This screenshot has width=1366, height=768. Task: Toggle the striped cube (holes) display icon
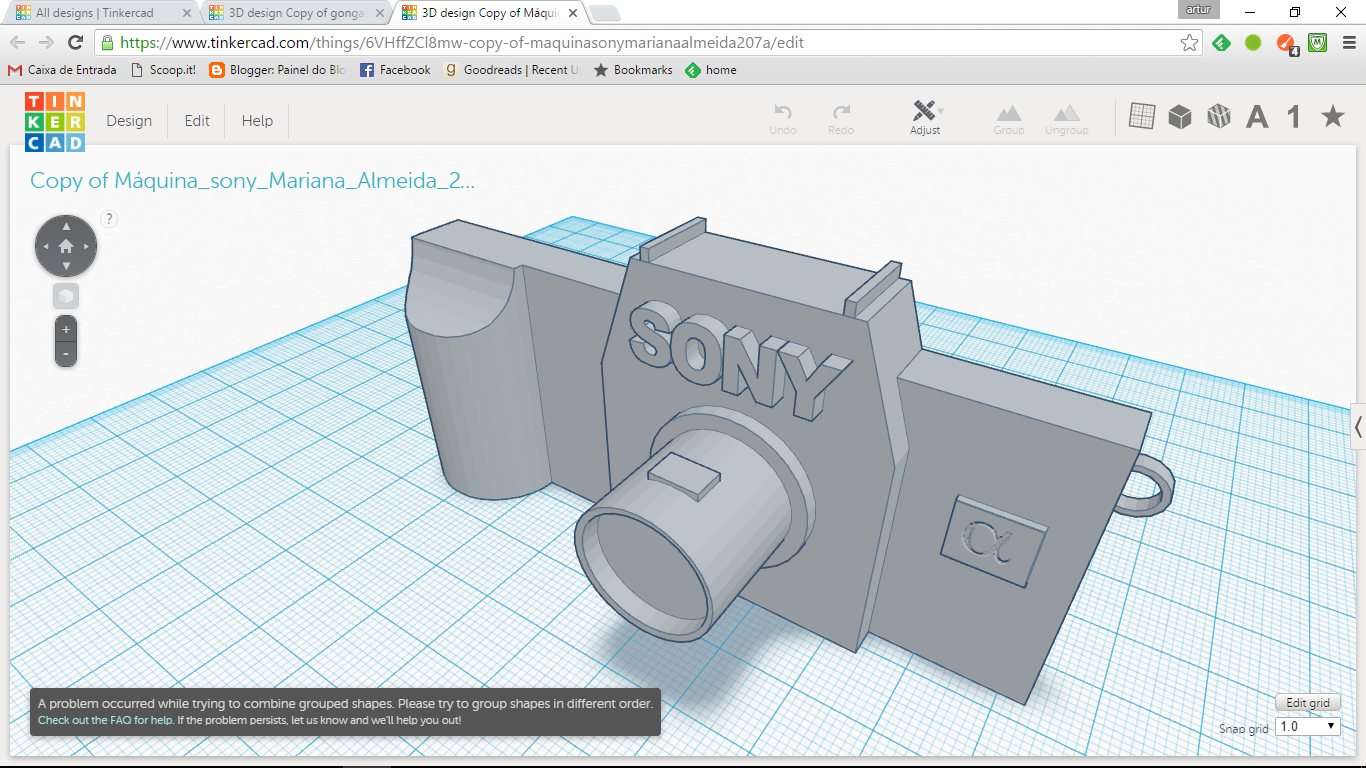[1219, 116]
